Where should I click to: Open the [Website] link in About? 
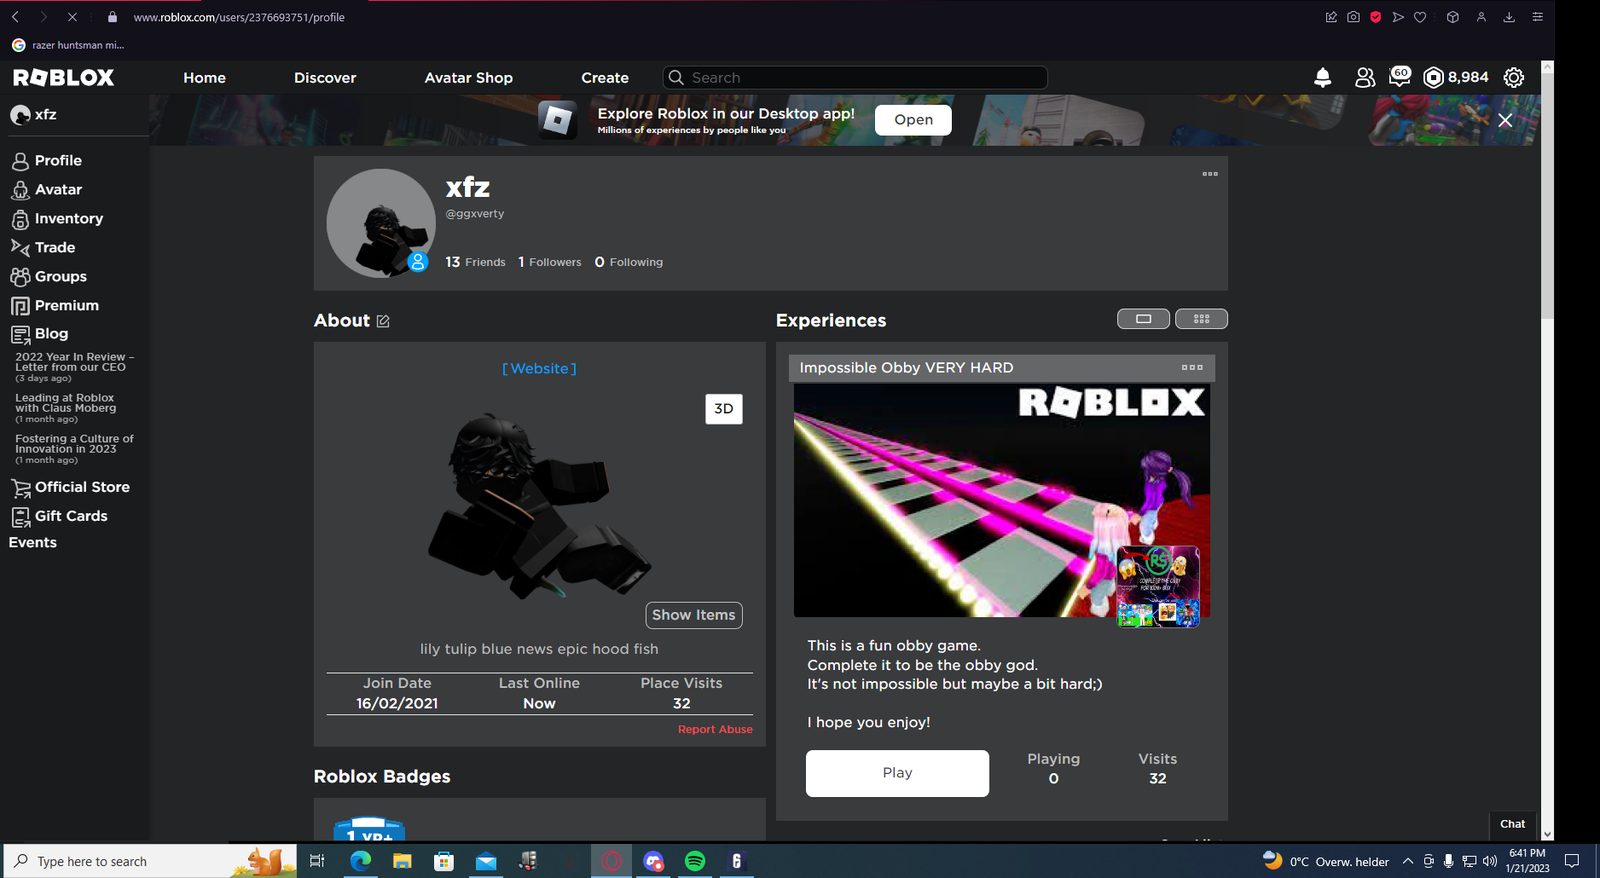coord(539,369)
